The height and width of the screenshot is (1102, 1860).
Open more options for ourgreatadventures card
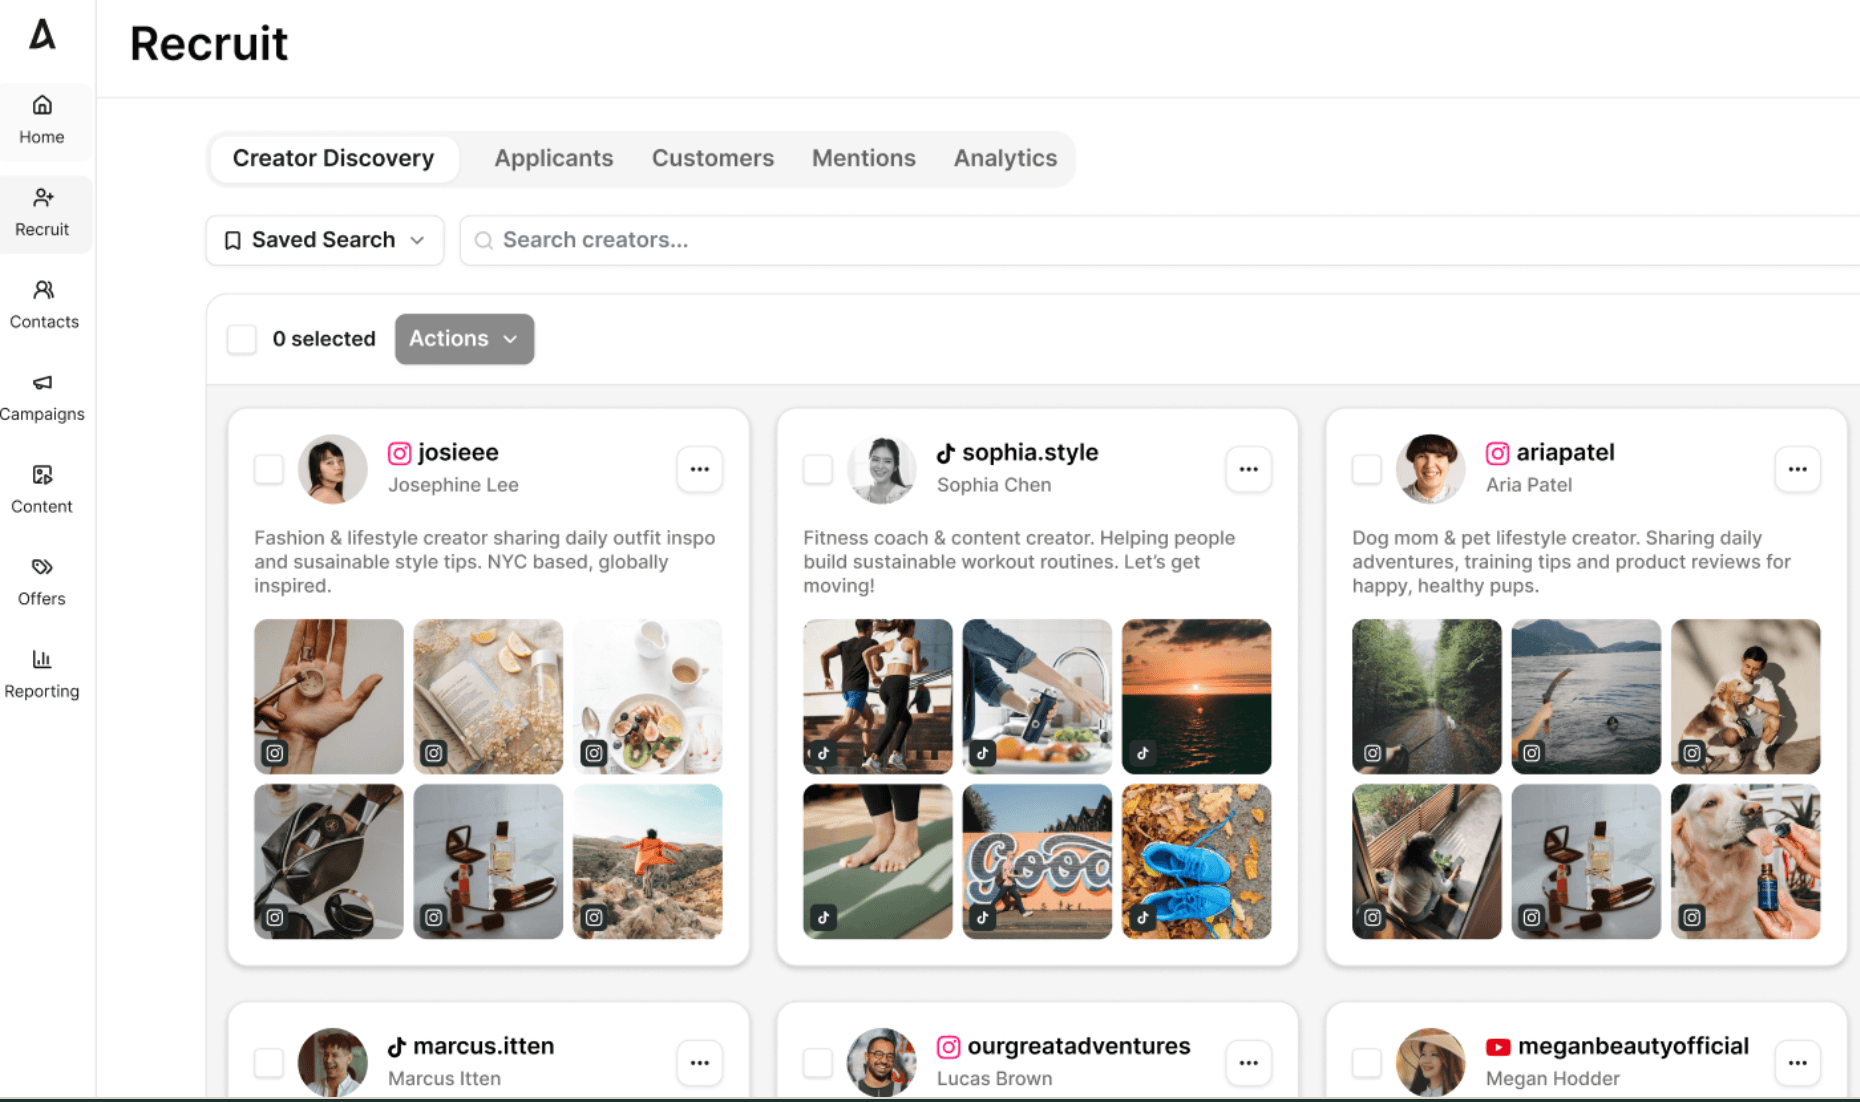click(1249, 1063)
